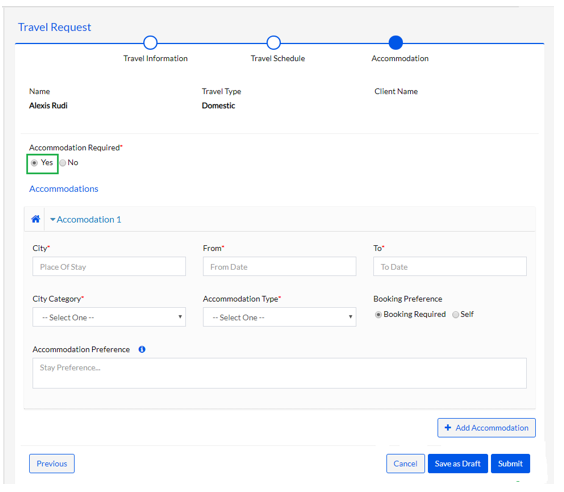Click the plus icon in Add Accommodation
The width and height of the screenshot is (564, 492).
tap(448, 428)
